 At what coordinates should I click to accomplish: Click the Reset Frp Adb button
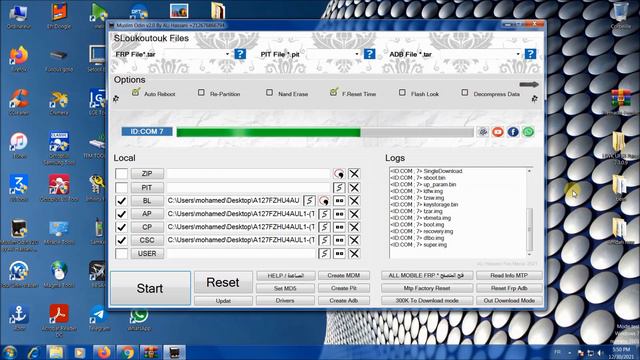click(509, 288)
